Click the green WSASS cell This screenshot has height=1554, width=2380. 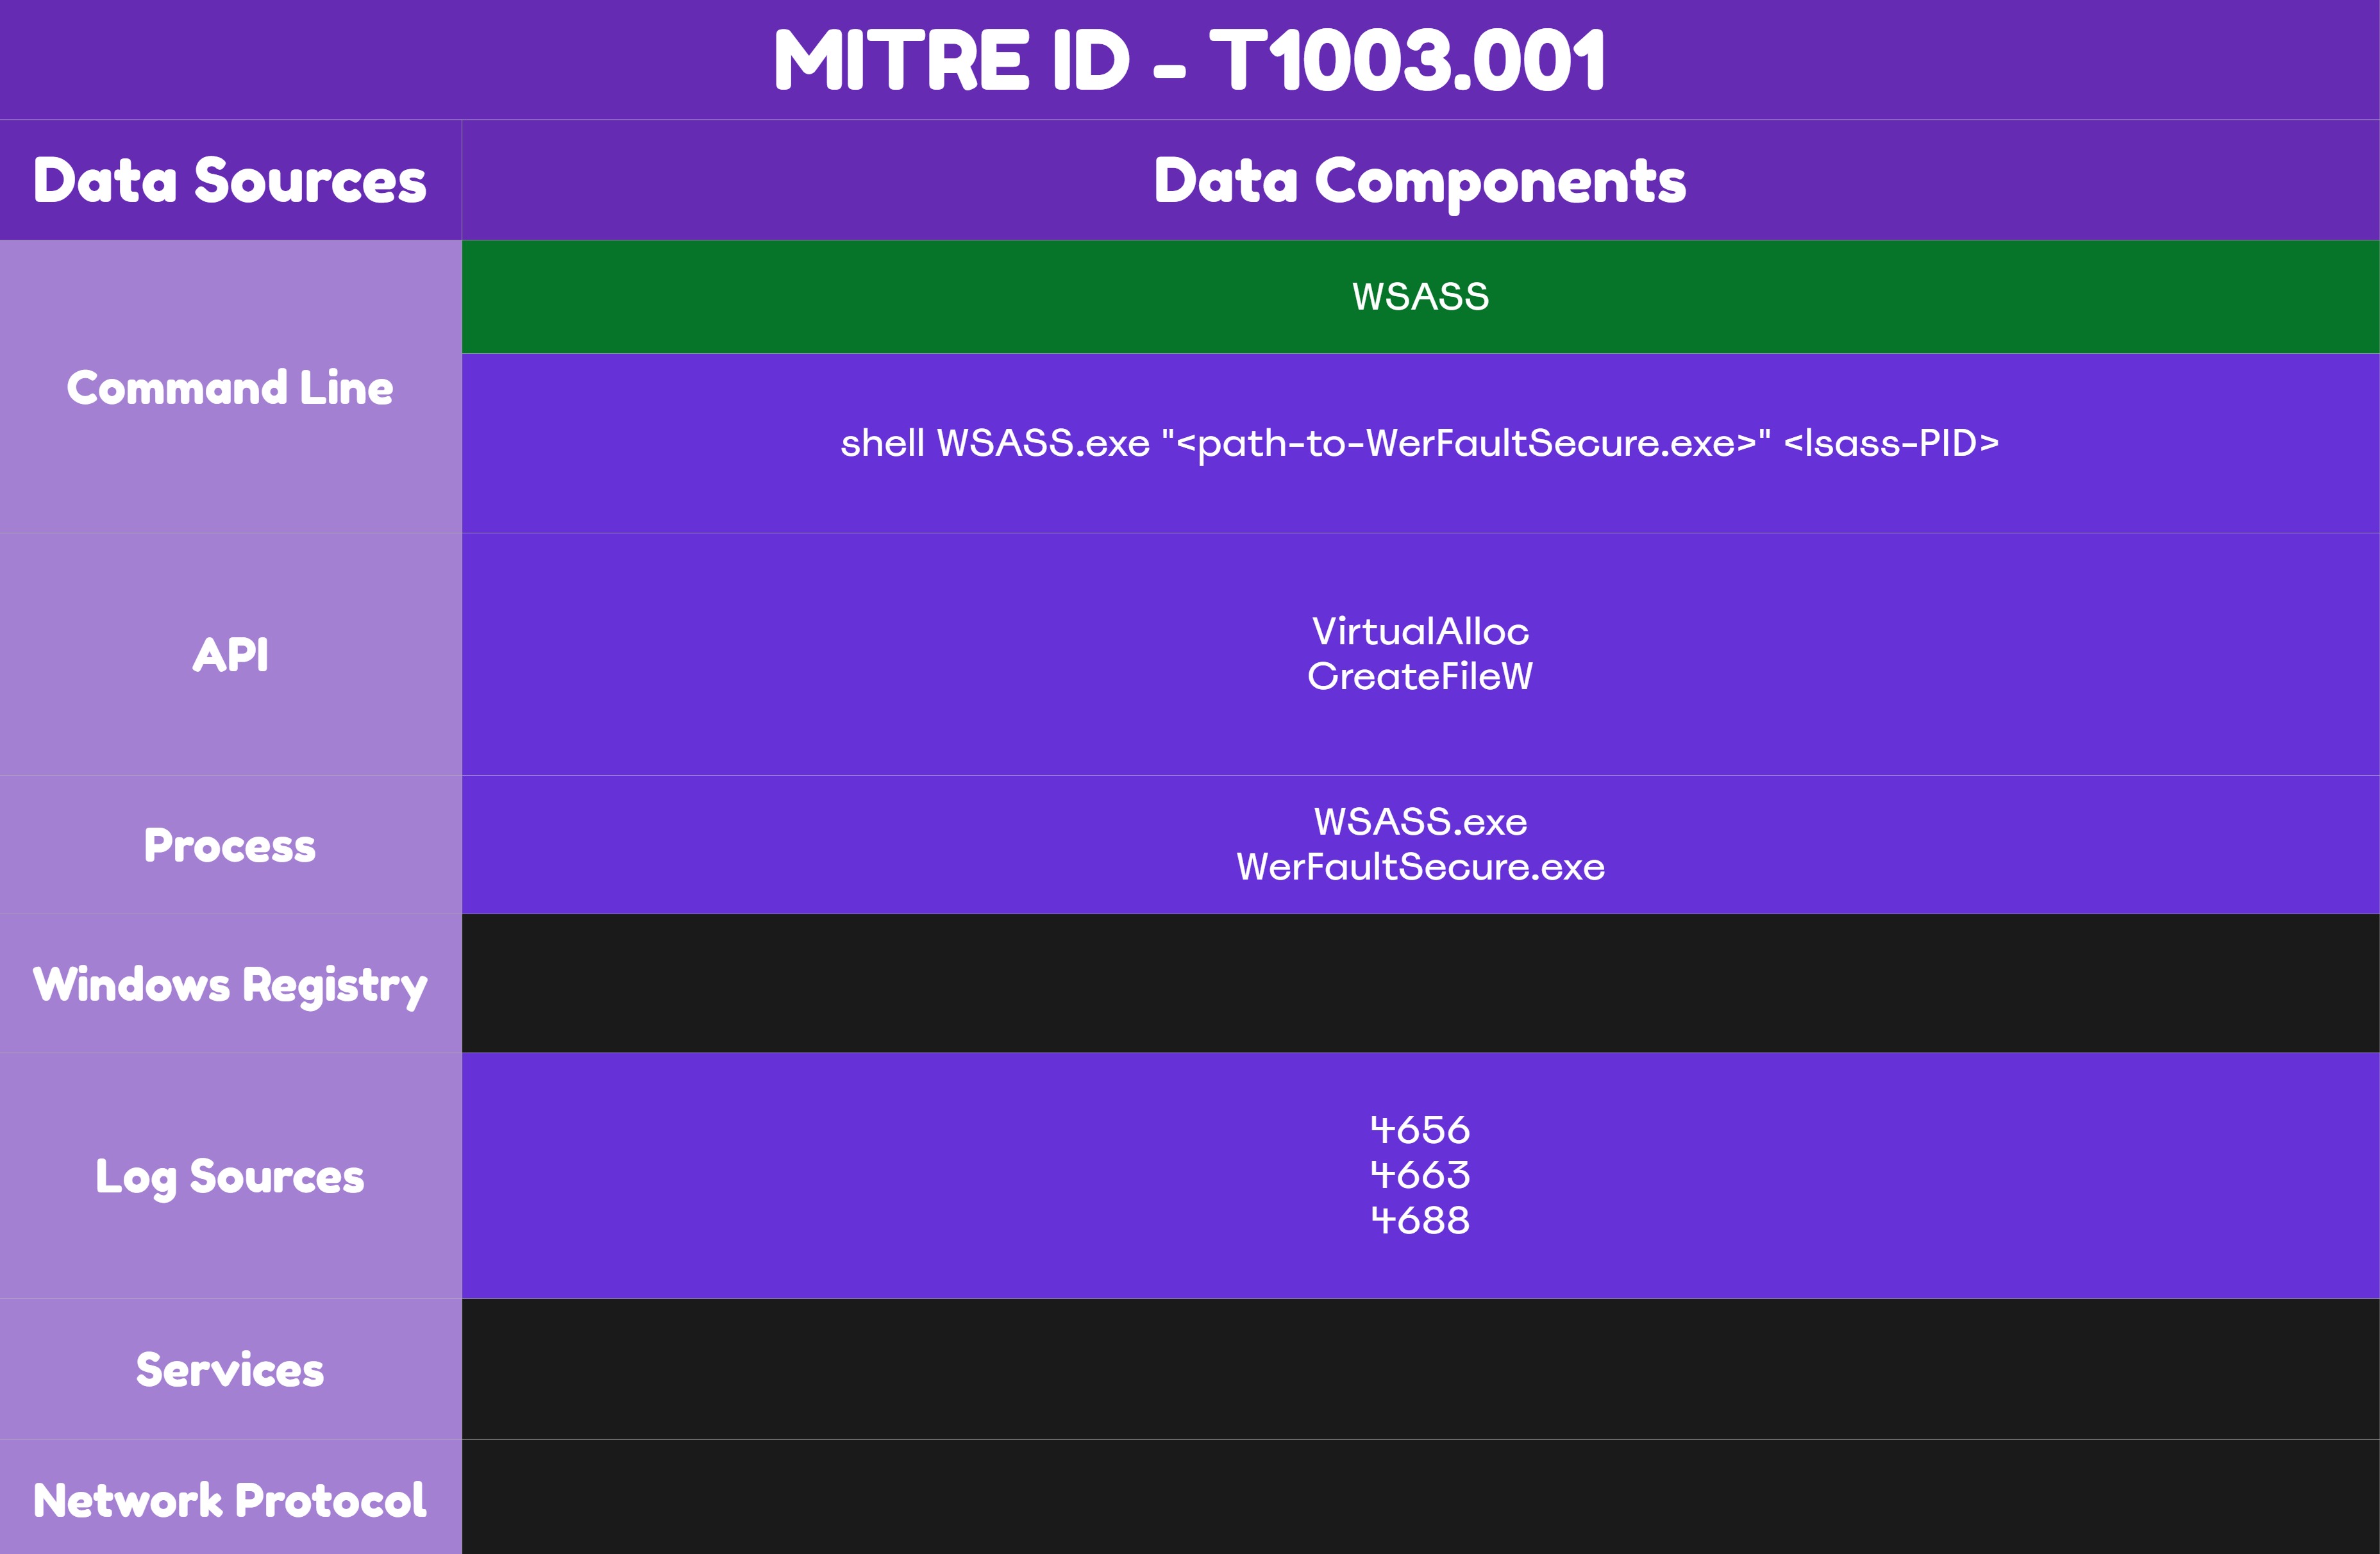tap(1418, 296)
